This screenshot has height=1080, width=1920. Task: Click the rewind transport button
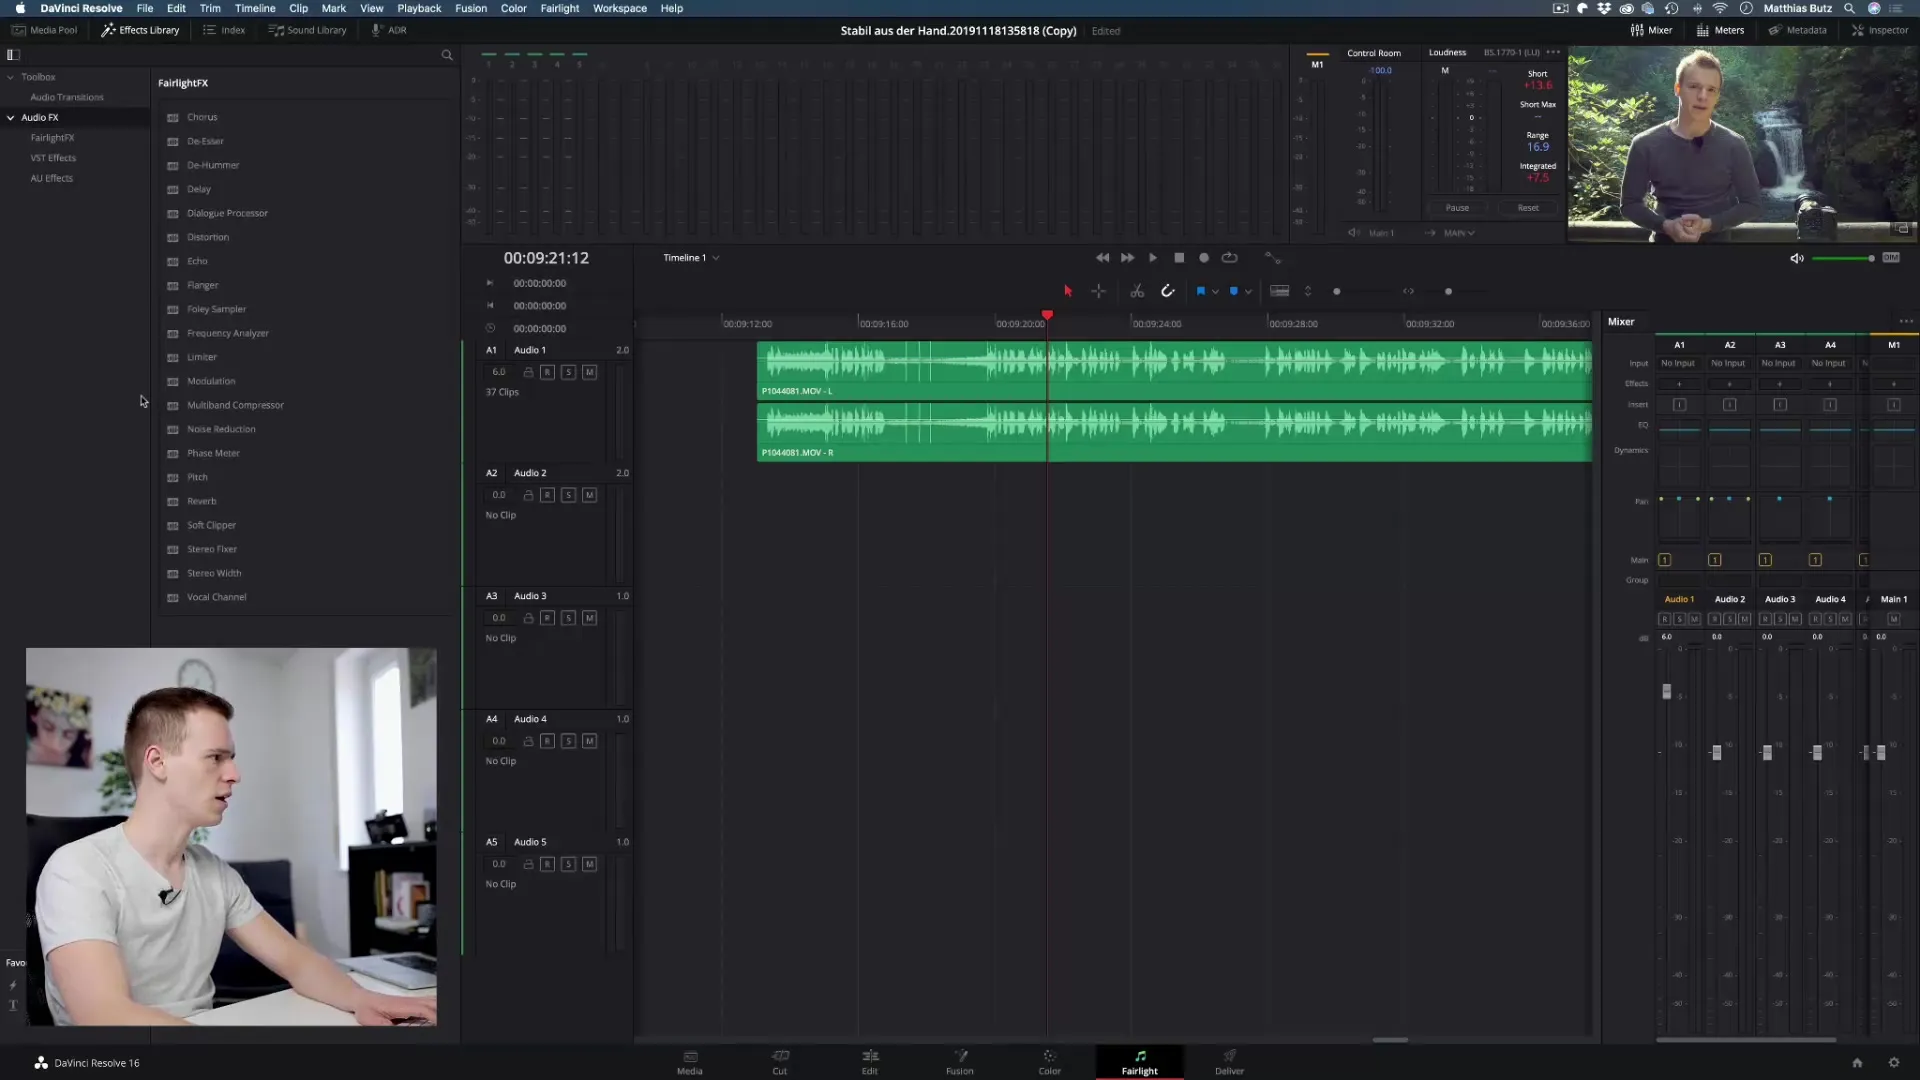tap(1102, 258)
